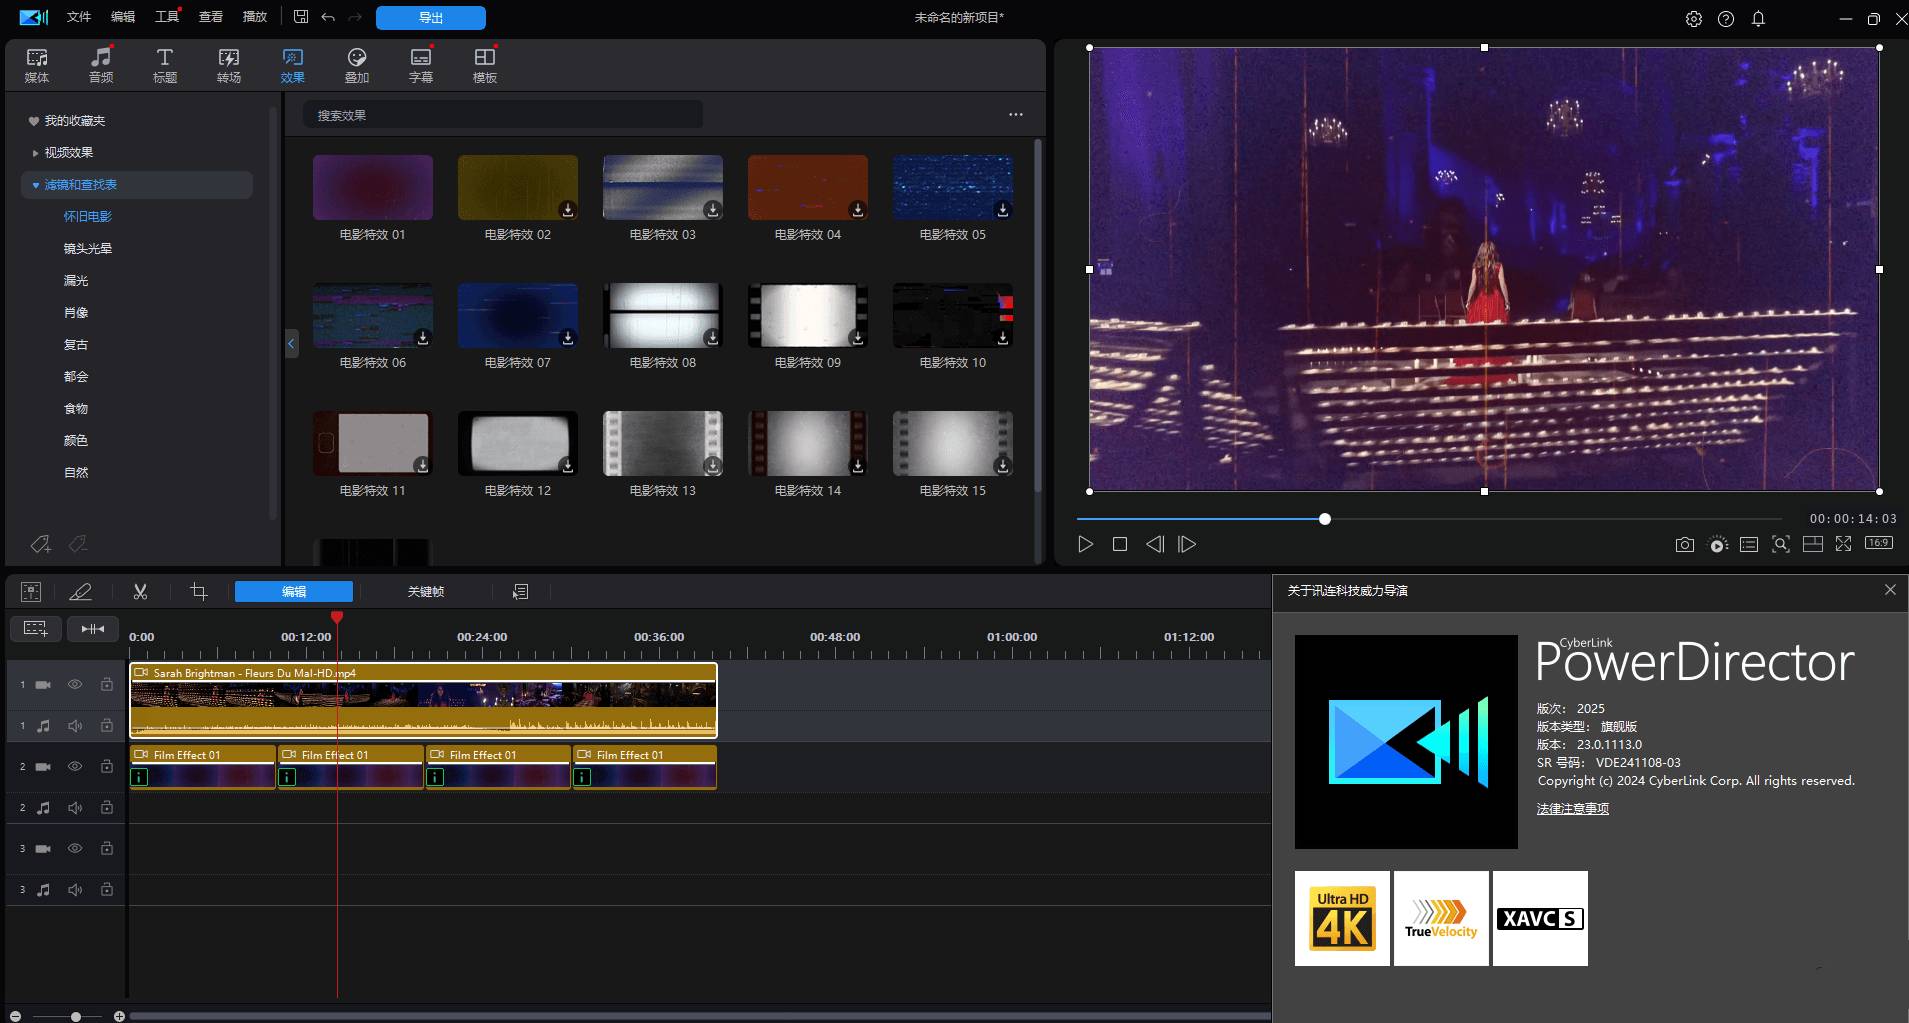
Task: Open the 转场 (Transitions) panel
Action: pos(228,64)
